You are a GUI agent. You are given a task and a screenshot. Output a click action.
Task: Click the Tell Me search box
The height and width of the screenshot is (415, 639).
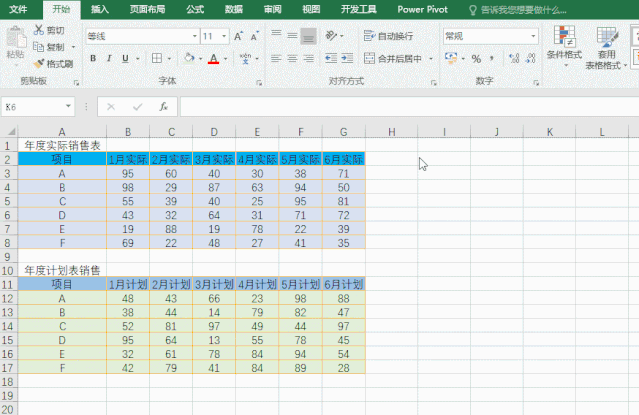pos(518,10)
